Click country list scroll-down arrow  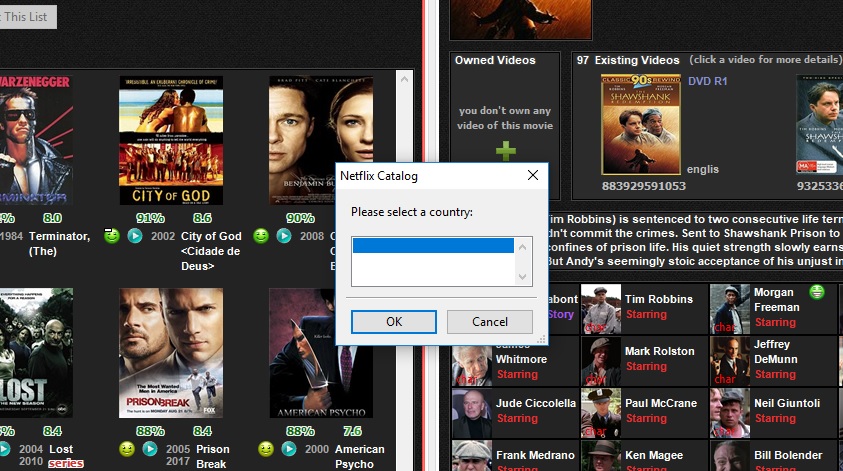point(523,277)
